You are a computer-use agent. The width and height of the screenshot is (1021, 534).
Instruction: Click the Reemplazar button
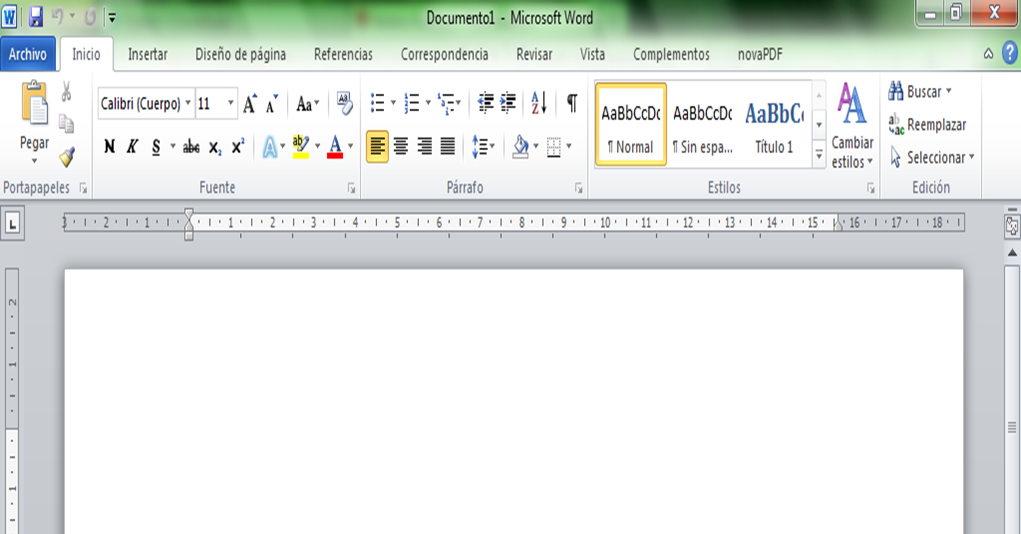[x=927, y=125]
